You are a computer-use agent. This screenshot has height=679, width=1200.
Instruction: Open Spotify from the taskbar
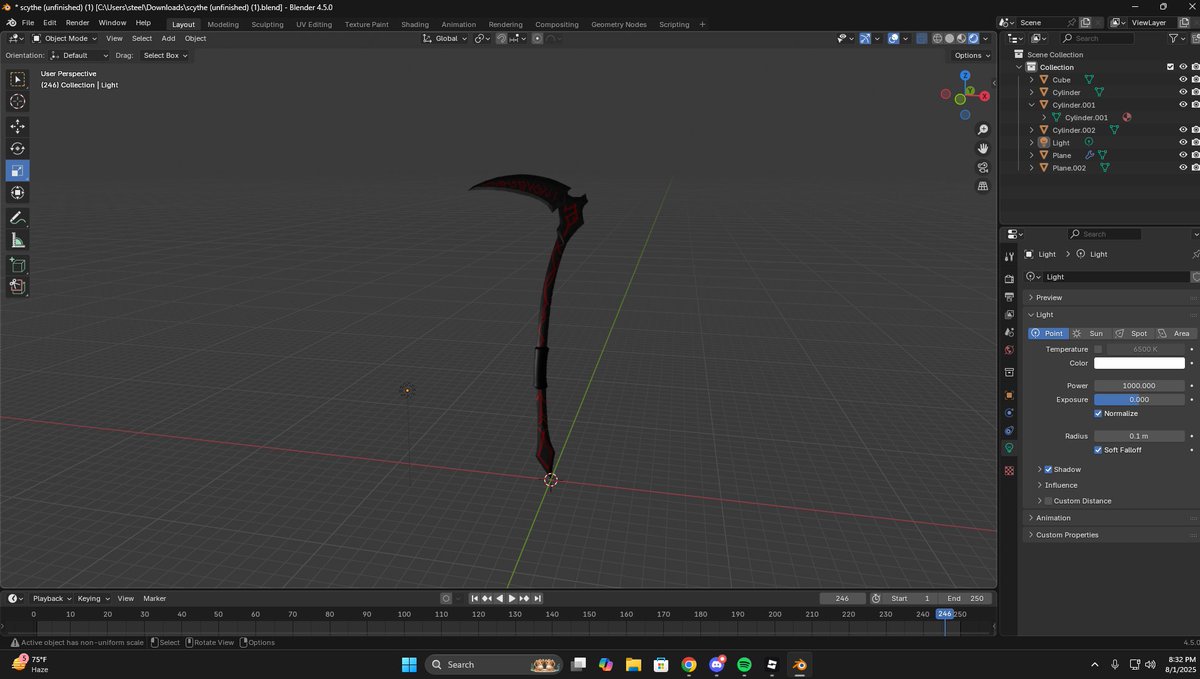click(x=744, y=664)
